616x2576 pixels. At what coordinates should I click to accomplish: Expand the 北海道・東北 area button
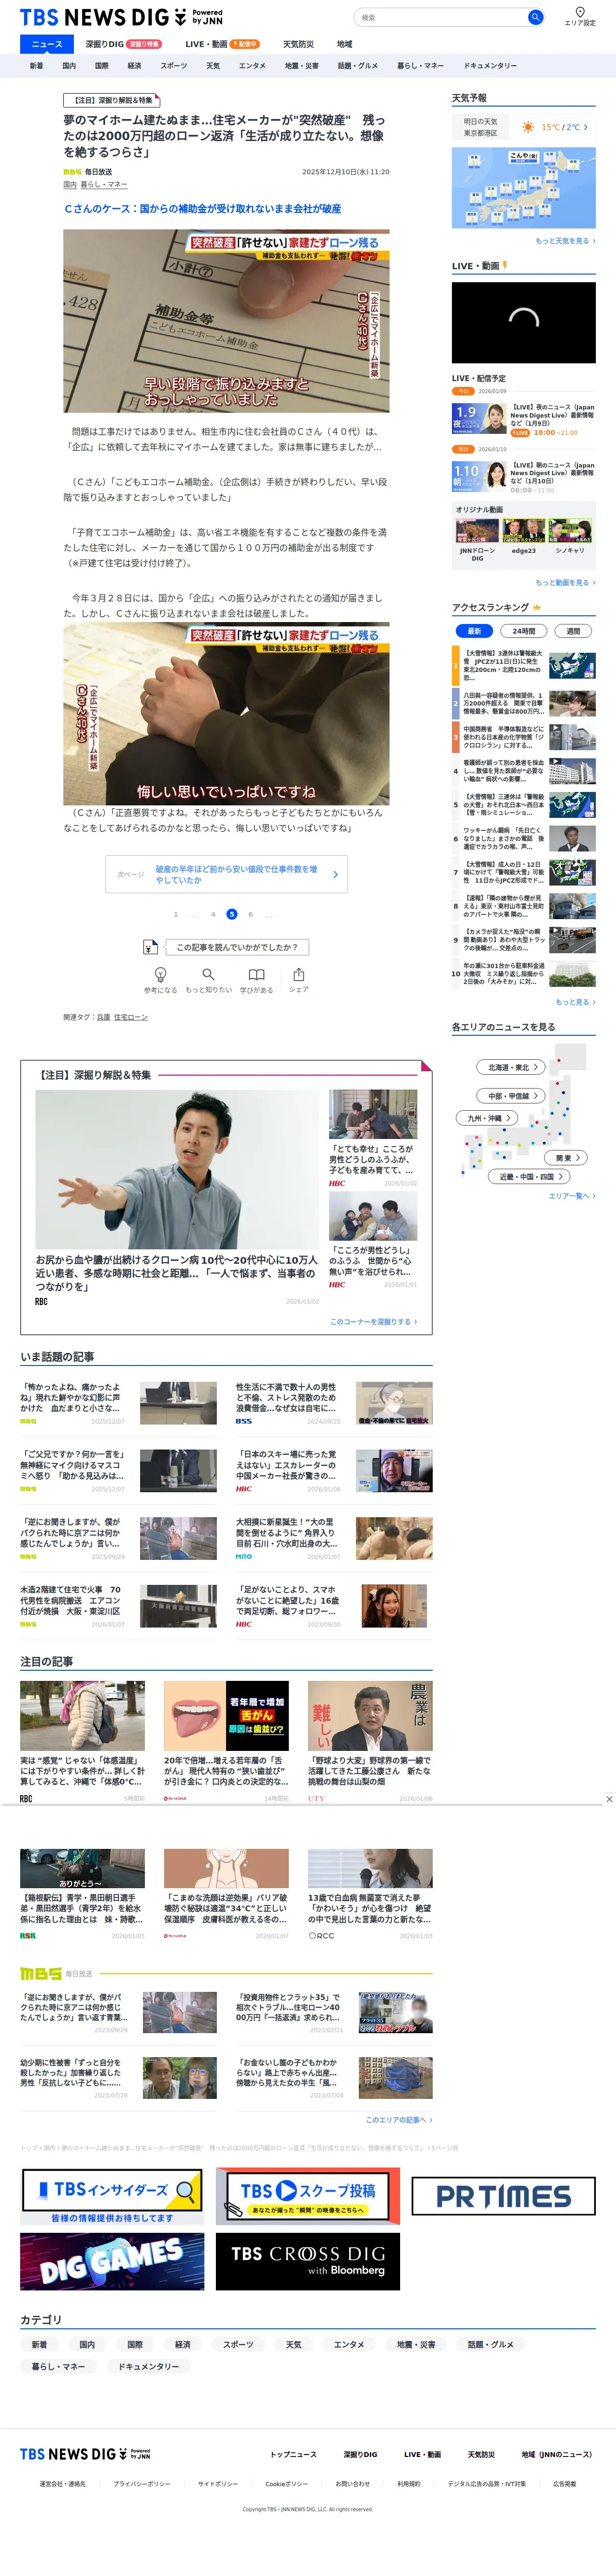click(511, 1067)
